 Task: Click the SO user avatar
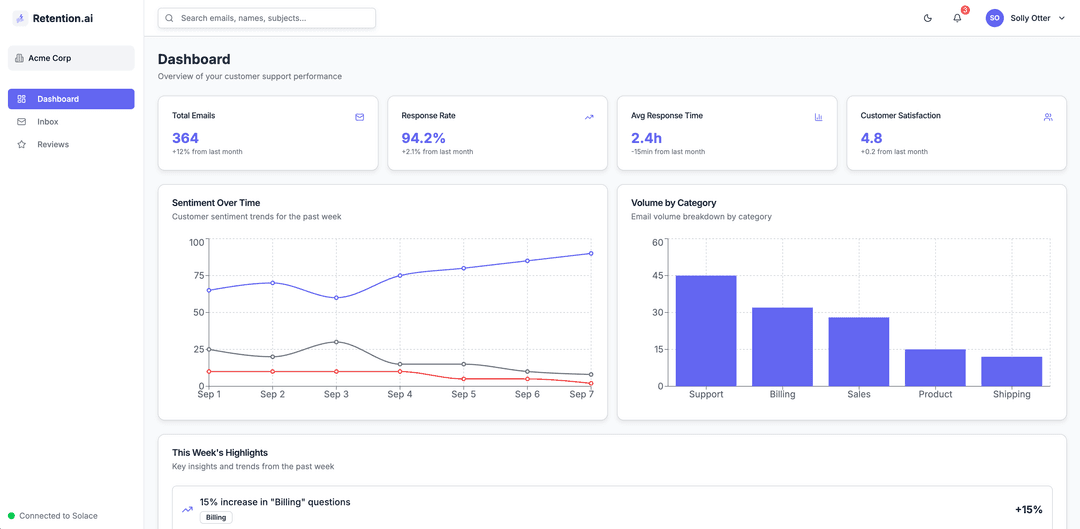[994, 19]
